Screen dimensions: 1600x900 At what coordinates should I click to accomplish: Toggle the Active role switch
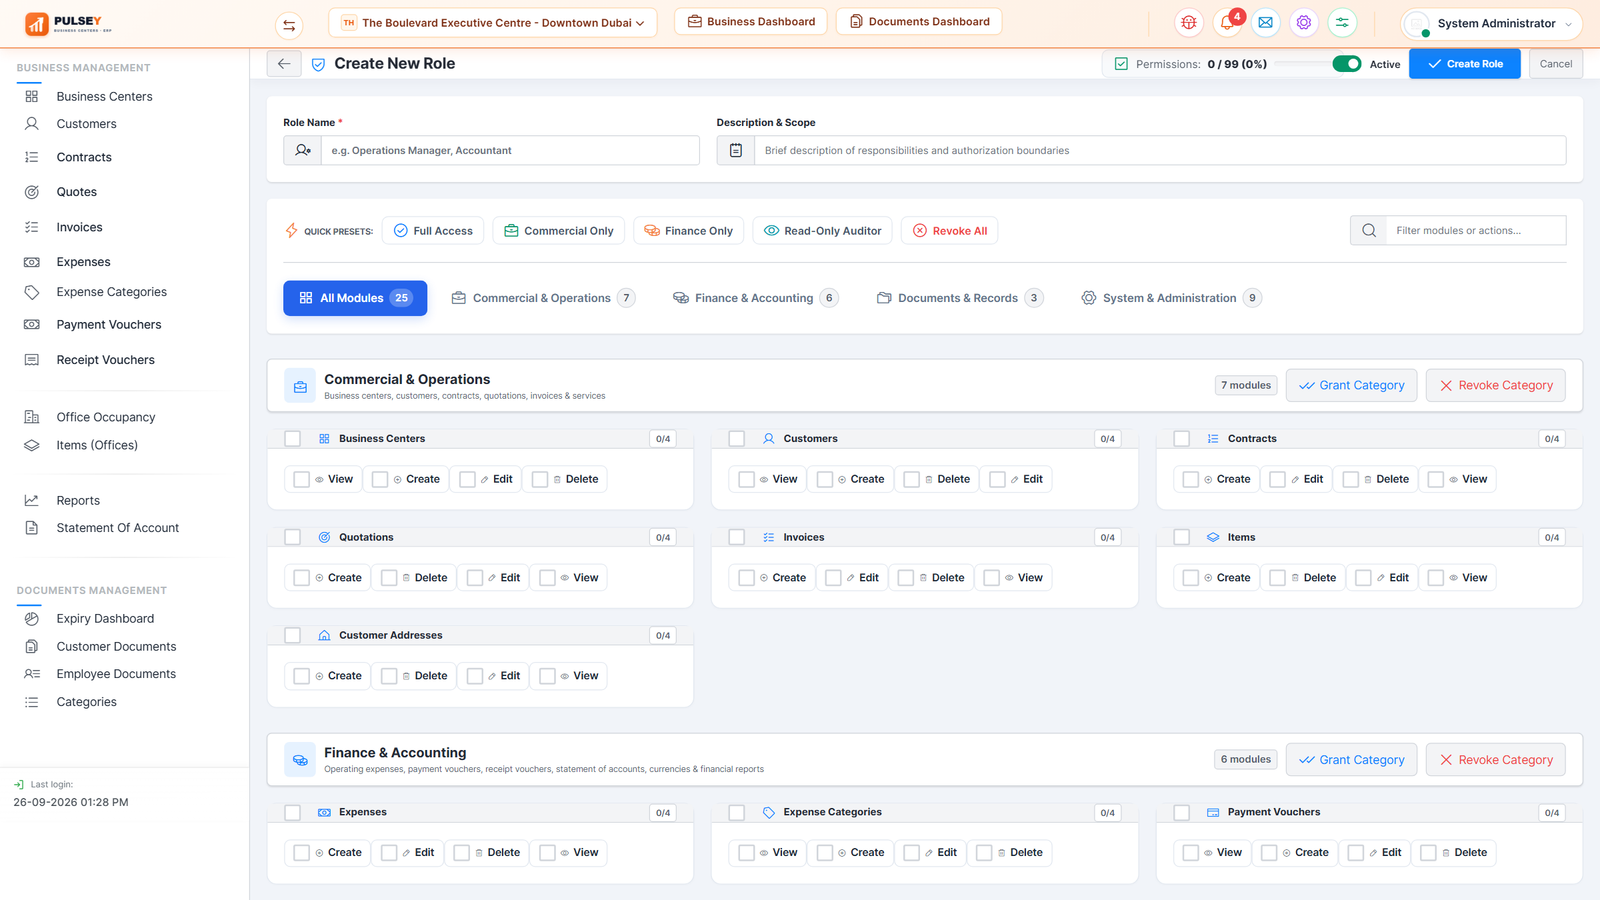point(1346,64)
